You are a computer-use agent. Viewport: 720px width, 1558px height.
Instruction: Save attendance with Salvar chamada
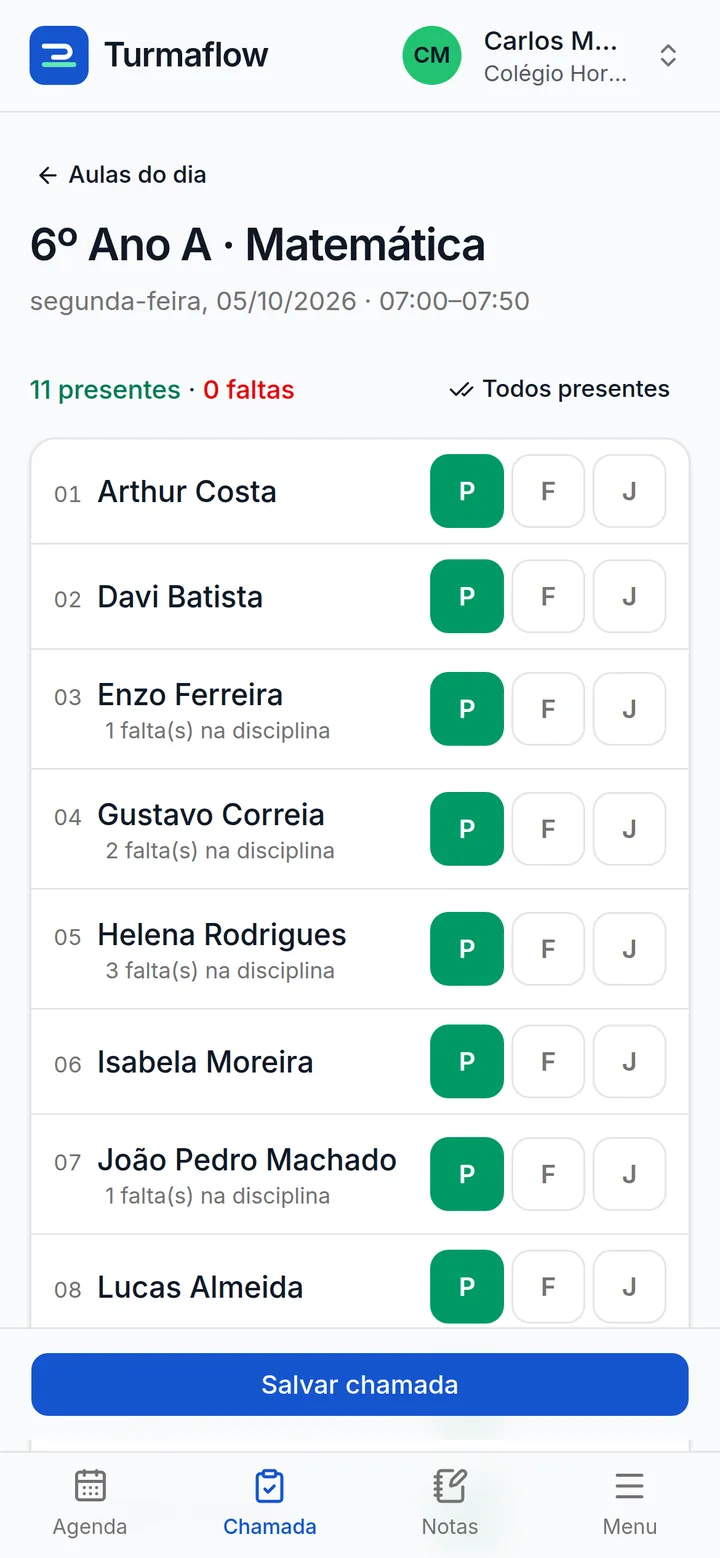coord(360,1385)
